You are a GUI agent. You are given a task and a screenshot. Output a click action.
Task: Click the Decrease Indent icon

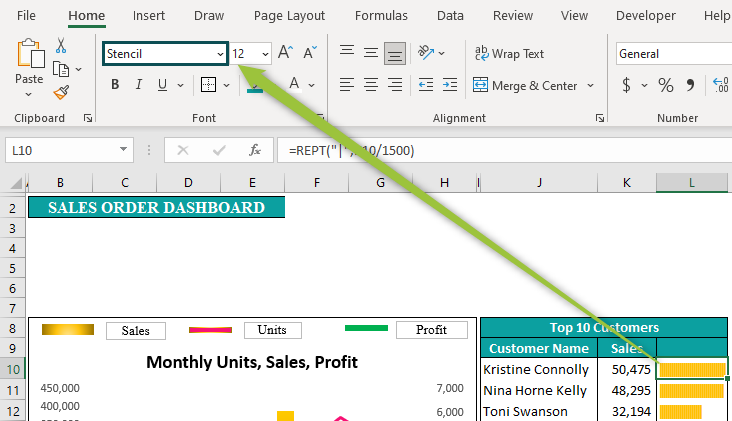[x=426, y=85]
